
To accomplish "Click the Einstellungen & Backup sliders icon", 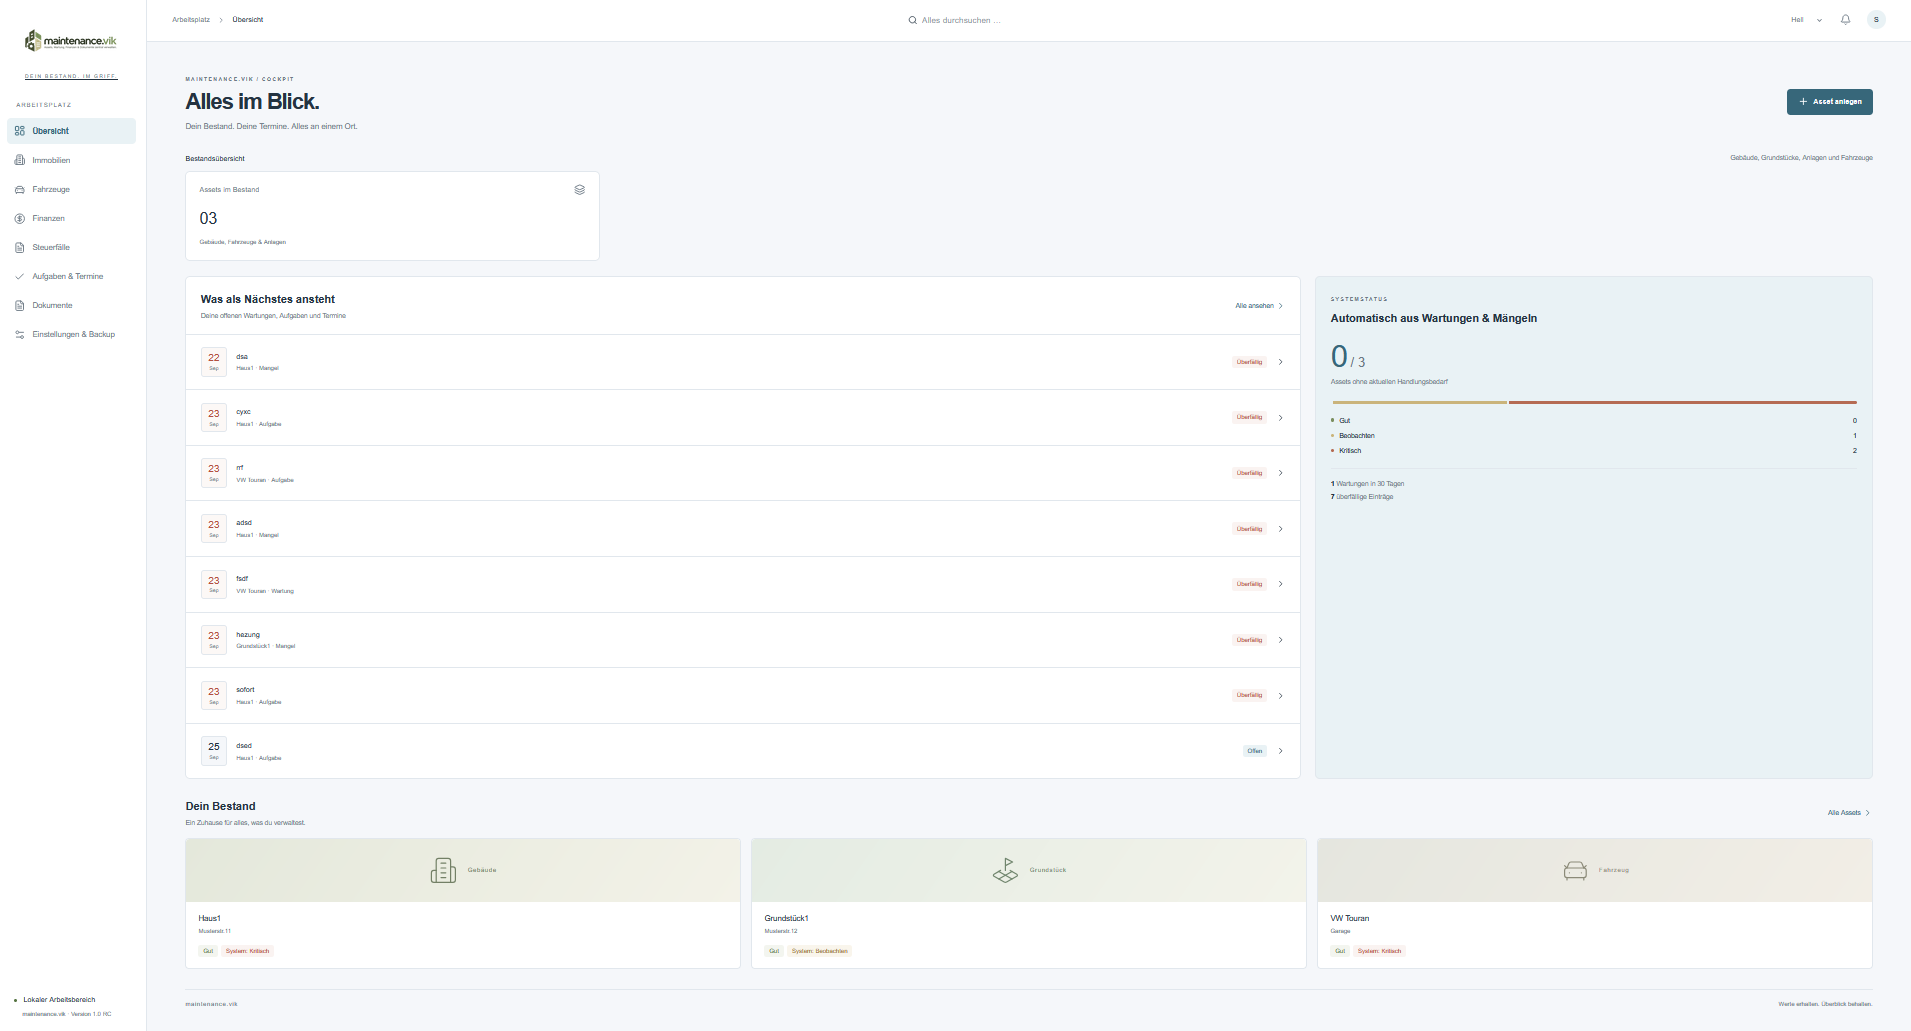I will tap(20, 334).
